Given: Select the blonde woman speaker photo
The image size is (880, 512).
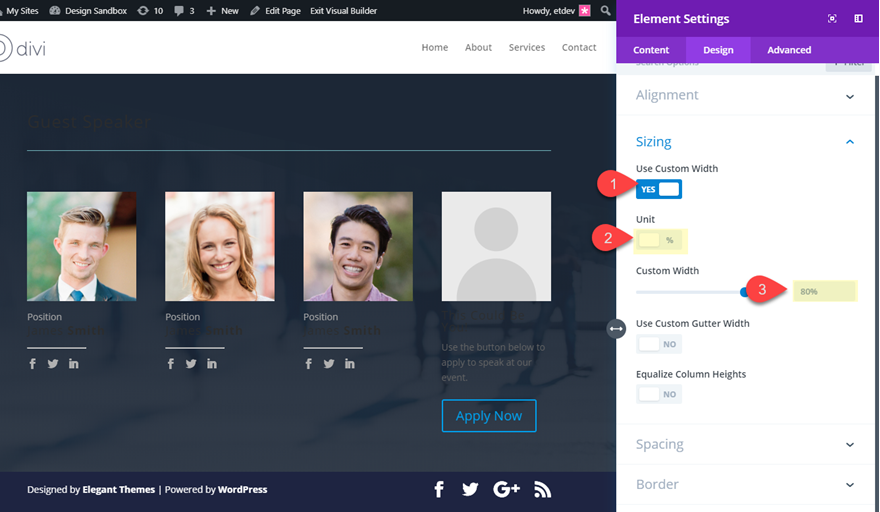Looking at the screenshot, I should tap(220, 246).
